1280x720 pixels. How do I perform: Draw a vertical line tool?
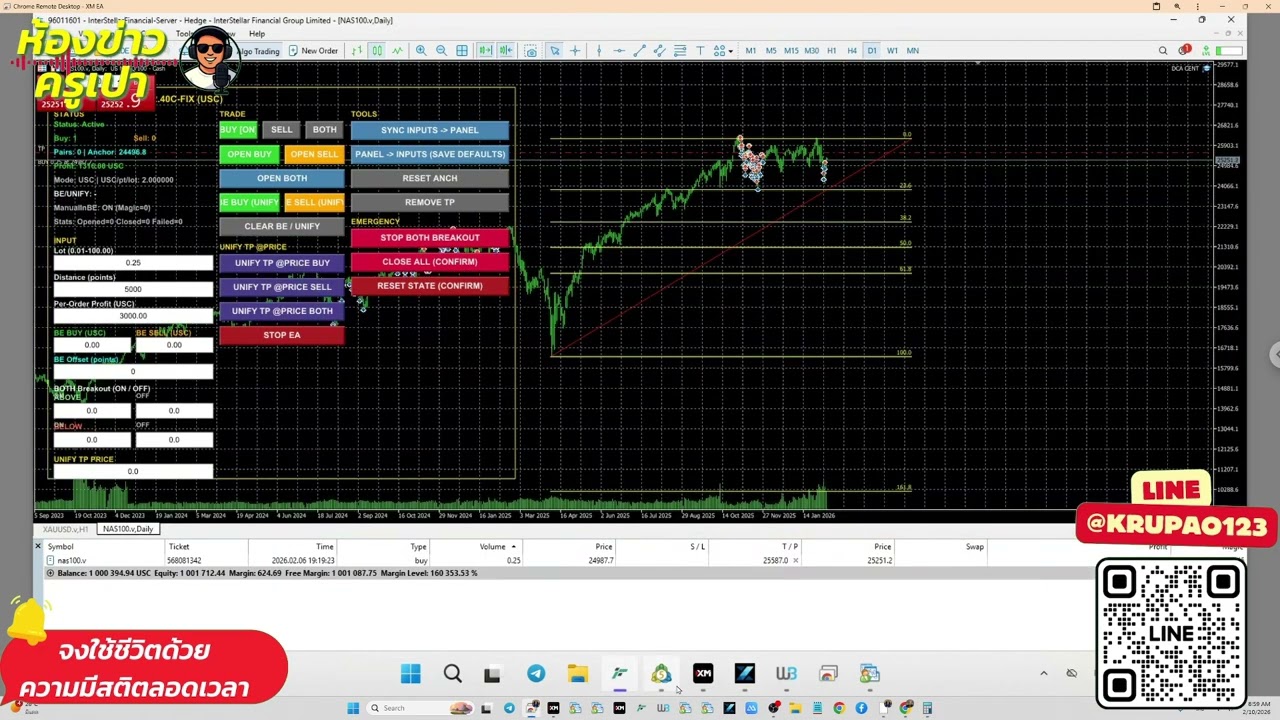599,51
